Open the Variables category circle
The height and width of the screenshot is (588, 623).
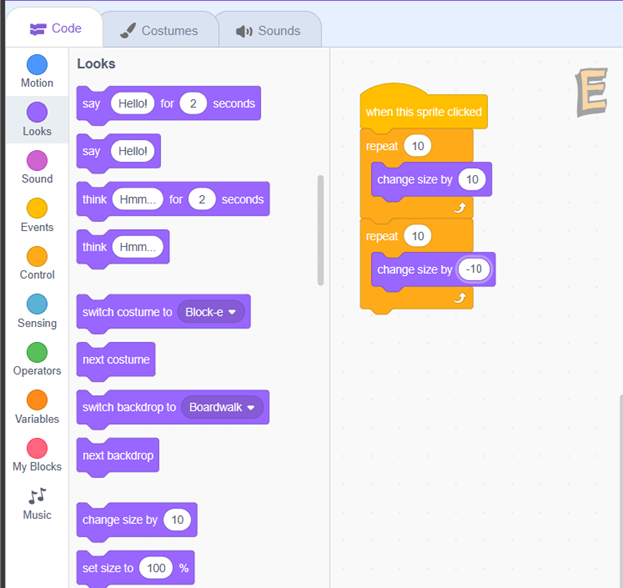pyautogui.click(x=37, y=400)
